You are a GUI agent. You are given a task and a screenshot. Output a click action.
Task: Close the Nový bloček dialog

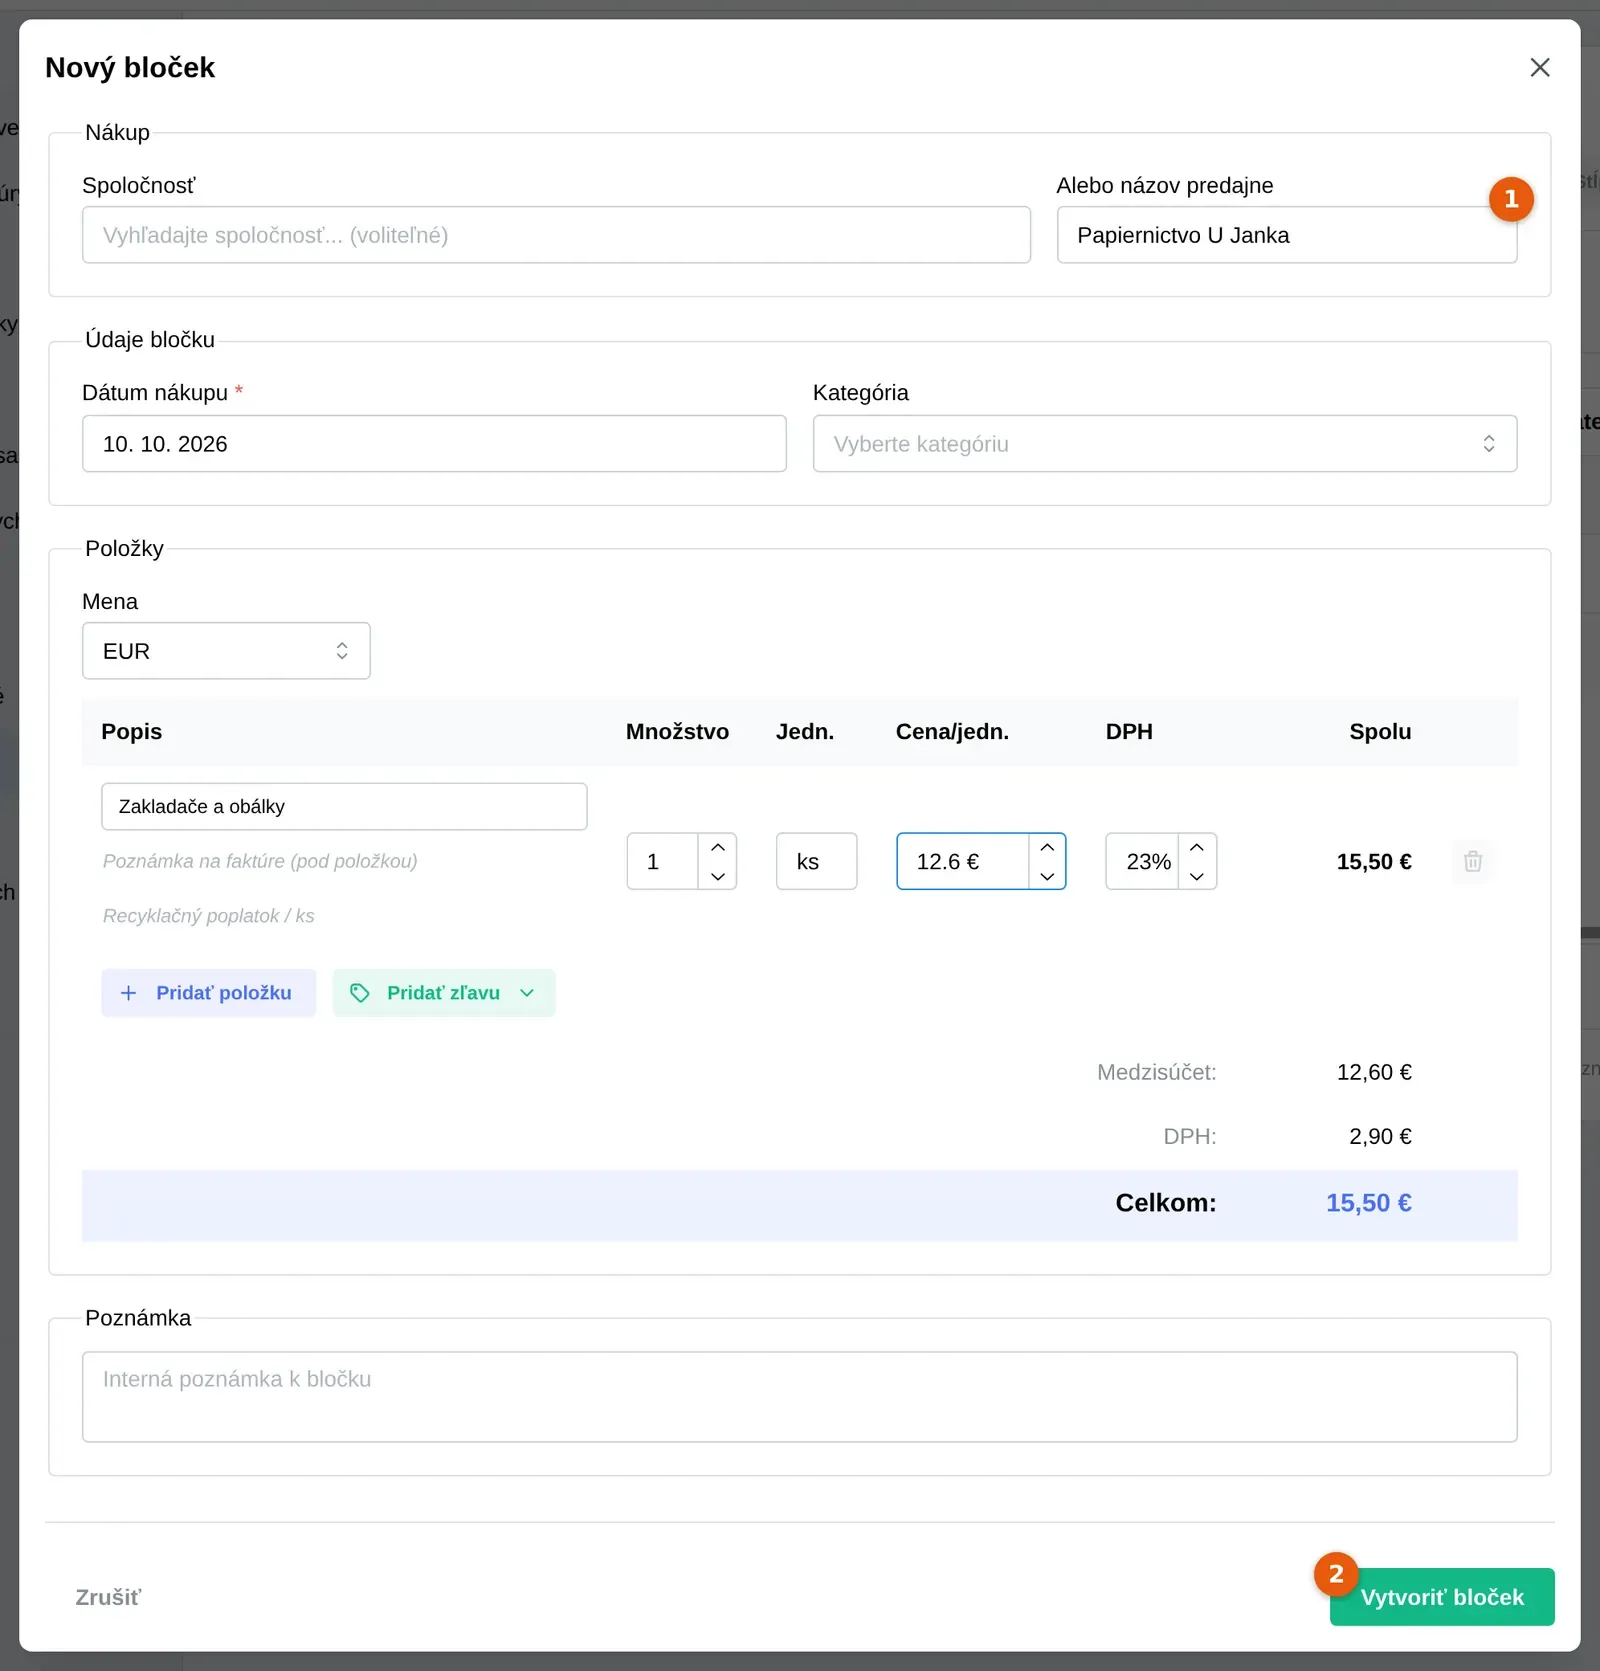pyautogui.click(x=1540, y=67)
